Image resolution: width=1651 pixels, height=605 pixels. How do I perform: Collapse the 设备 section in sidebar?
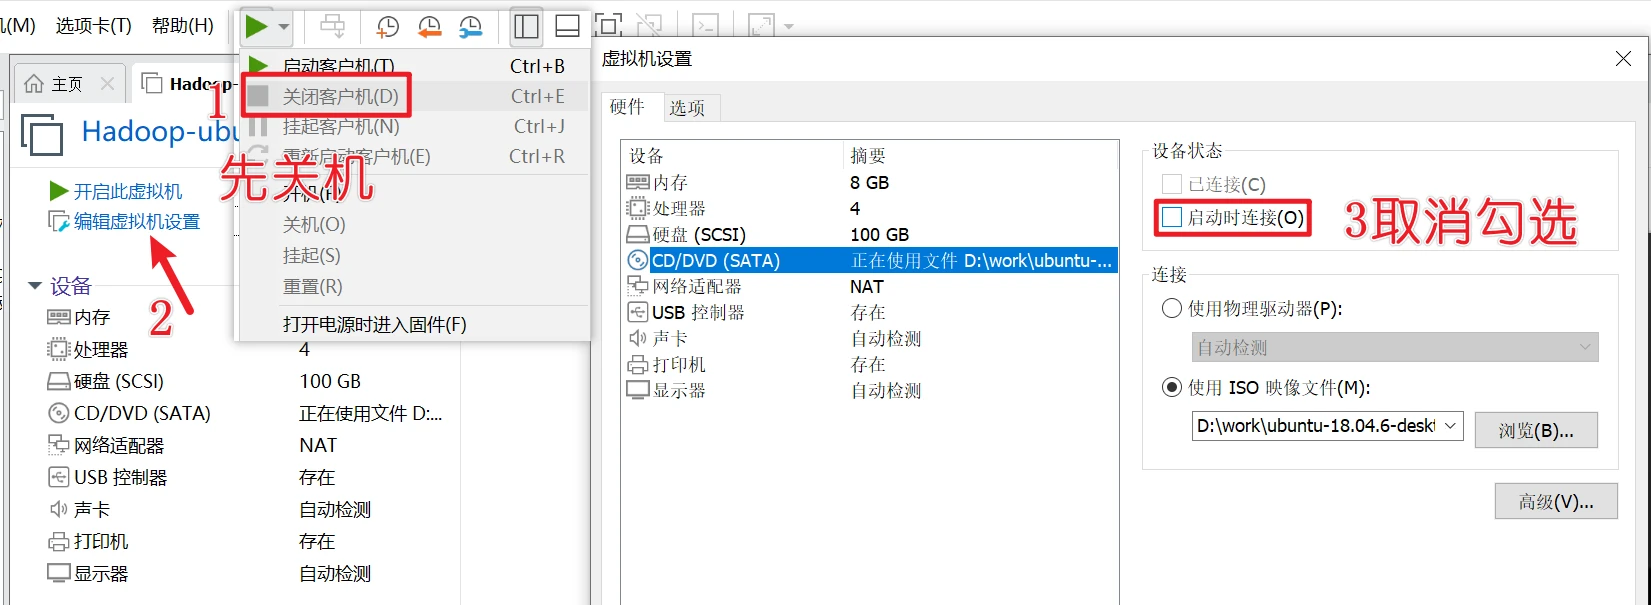pos(35,287)
